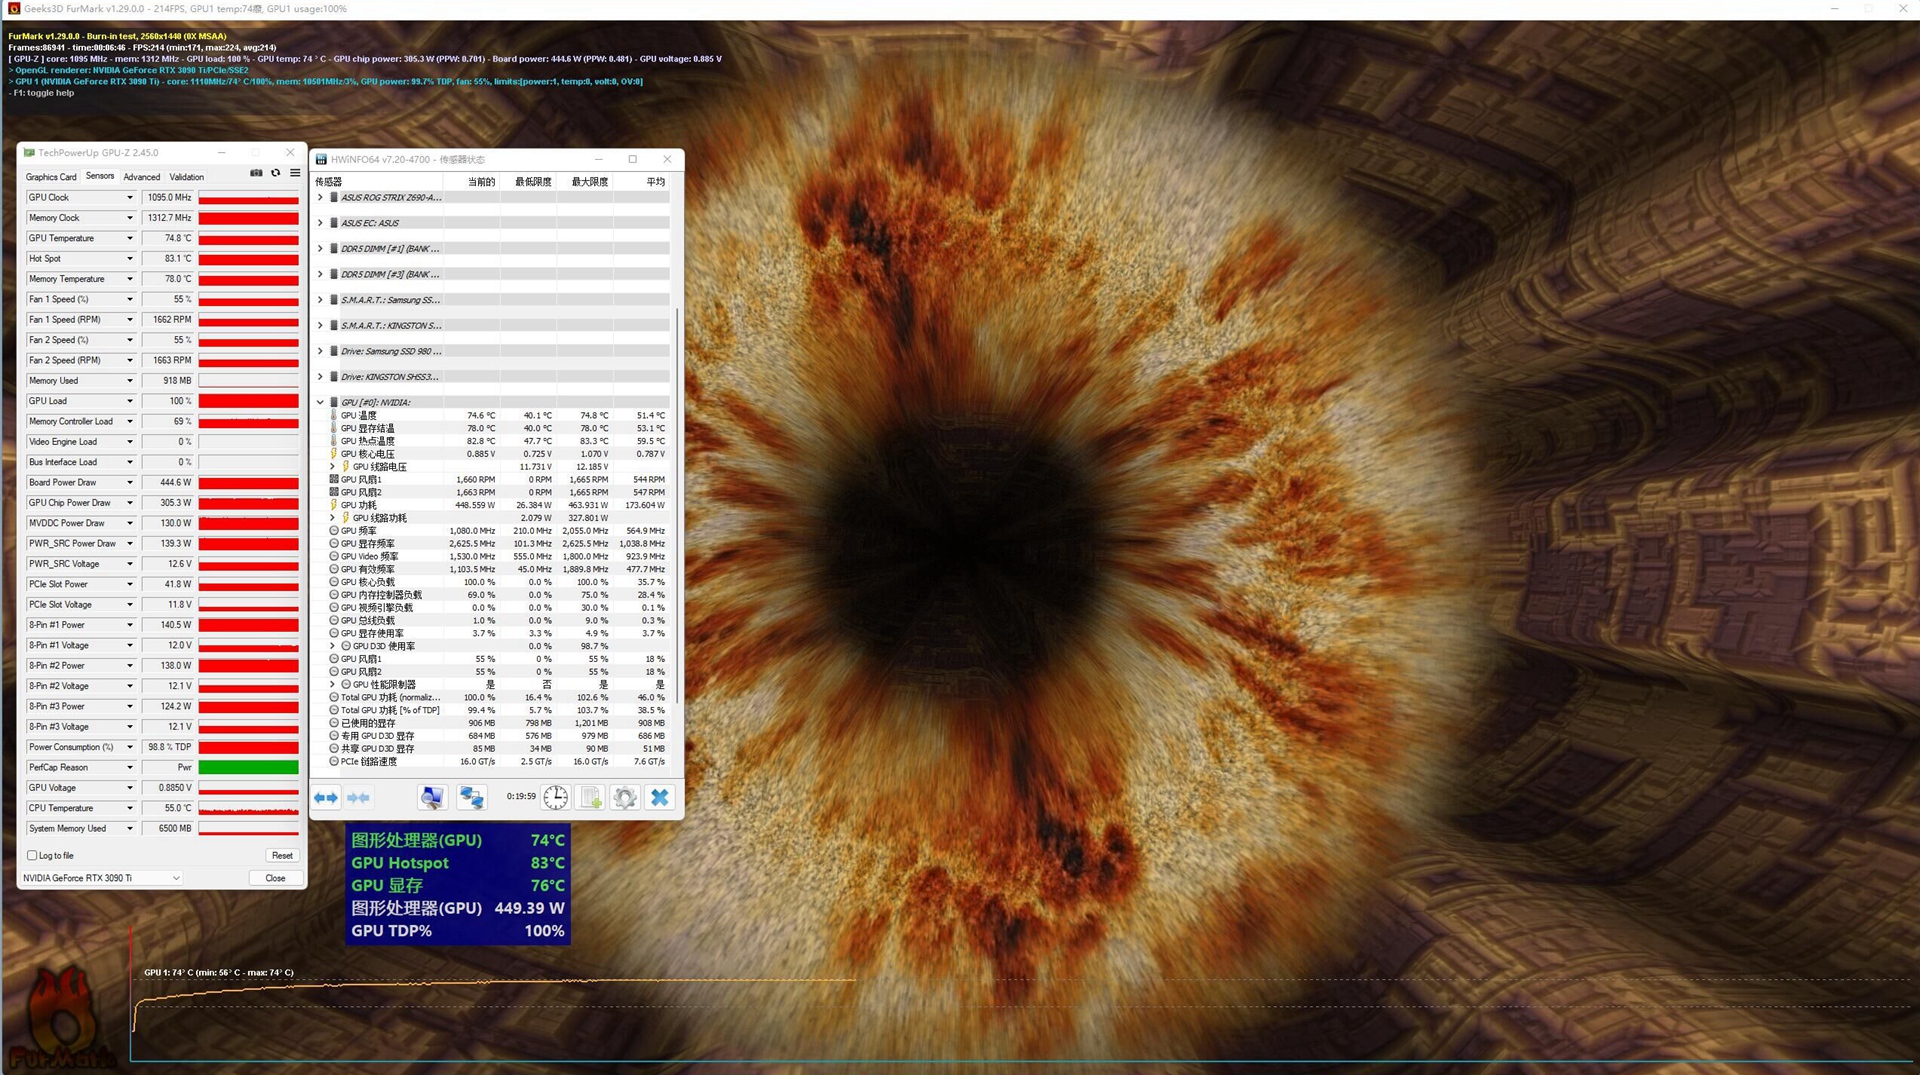This screenshot has height=1075, width=1920.
Task: Enable the Log to file checkbox
Action: 33,855
